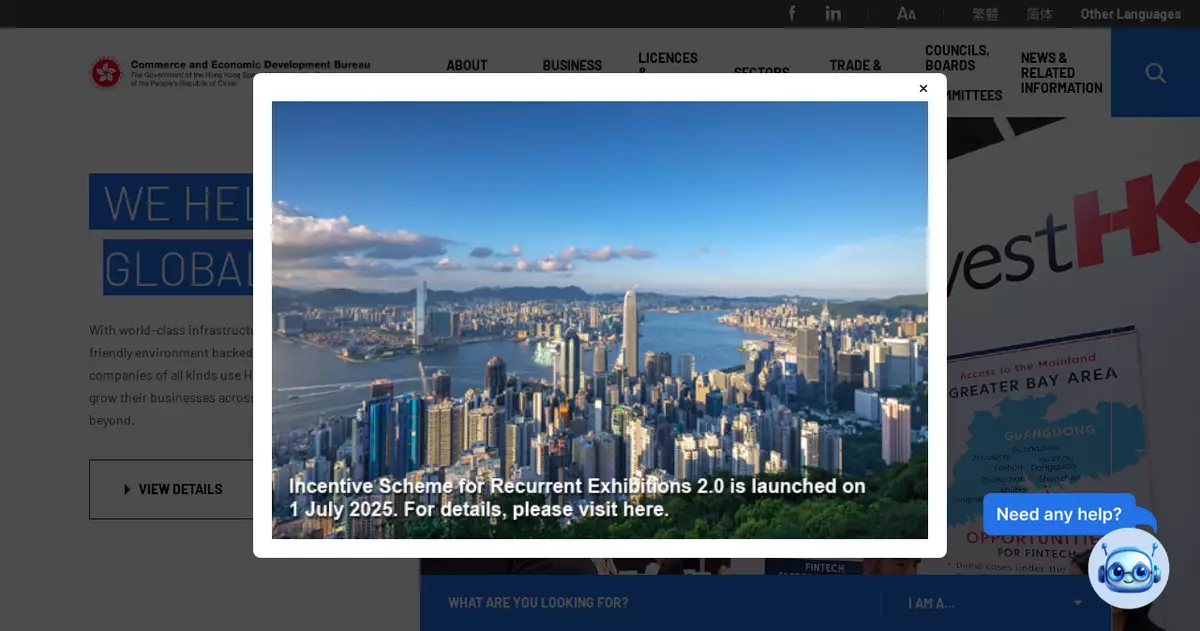
Task: Open the LinkedIn icon in top bar
Action: click(x=833, y=13)
